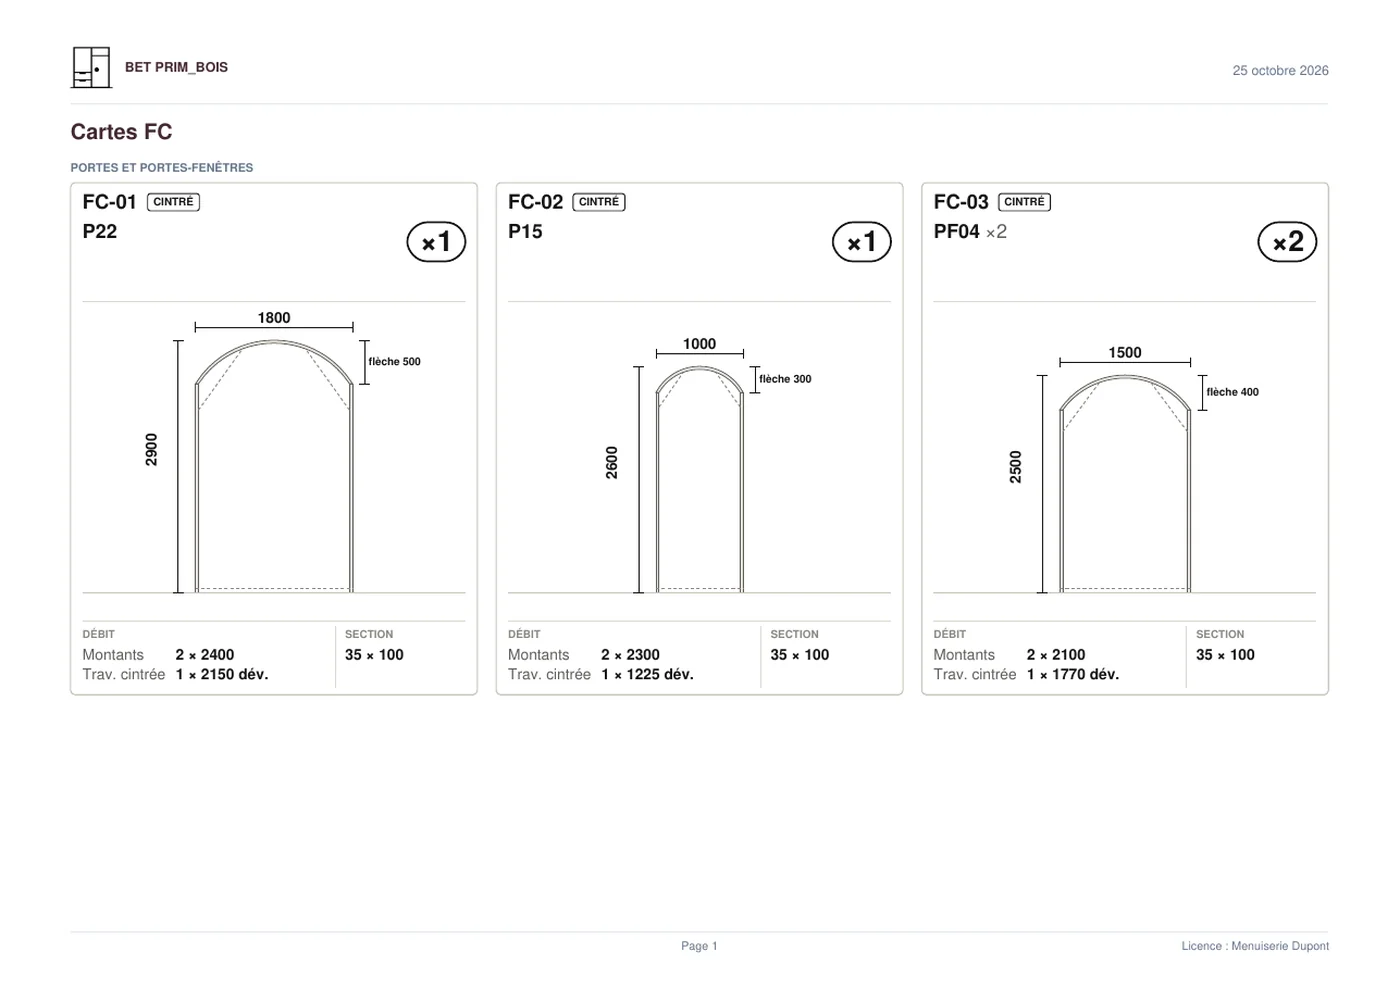The width and height of the screenshot is (1400, 989).
Task: Select the 1 × 1225 dév. value
Action: point(647,675)
